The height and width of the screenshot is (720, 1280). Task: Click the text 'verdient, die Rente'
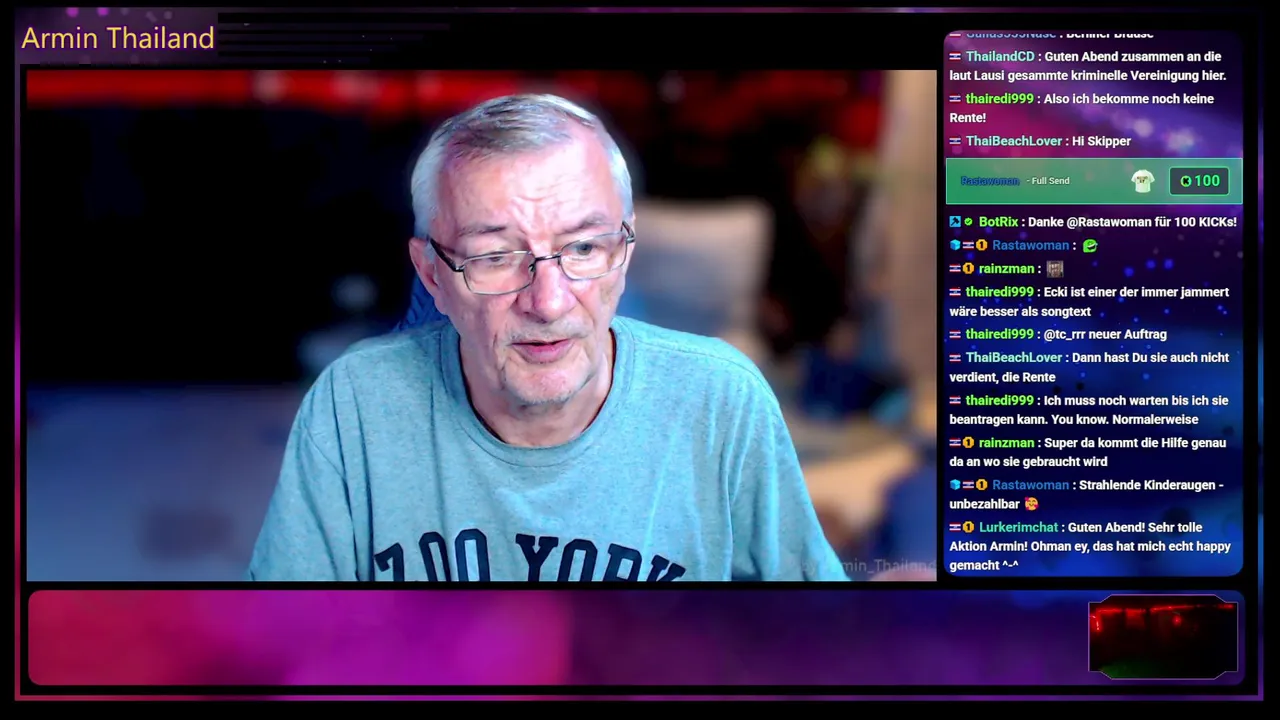pos(1002,377)
